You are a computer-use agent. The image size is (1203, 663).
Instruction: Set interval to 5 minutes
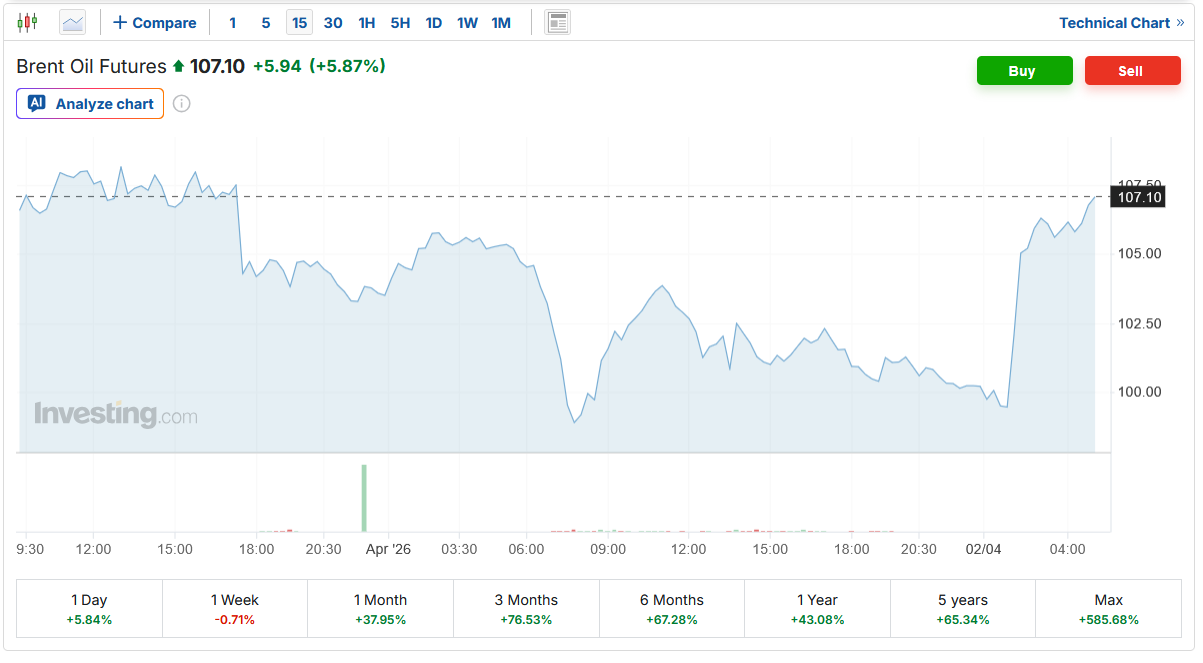pyautogui.click(x=266, y=22)
